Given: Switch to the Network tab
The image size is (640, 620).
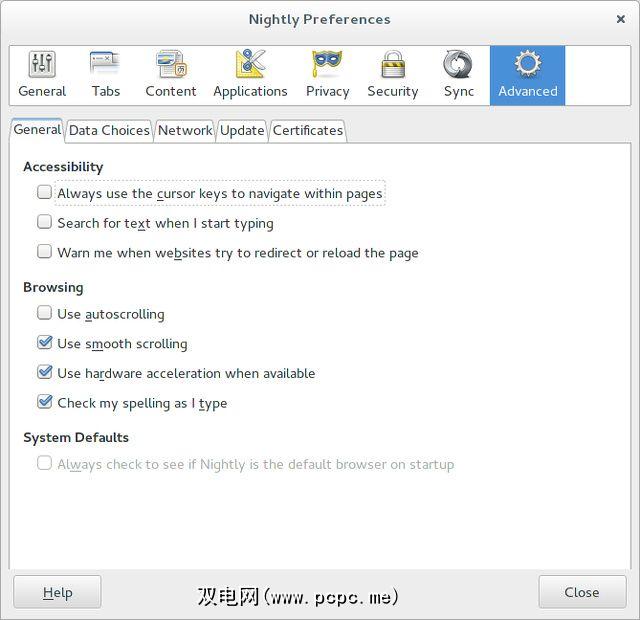Looking at the screenshot, I should coord(185,131).
